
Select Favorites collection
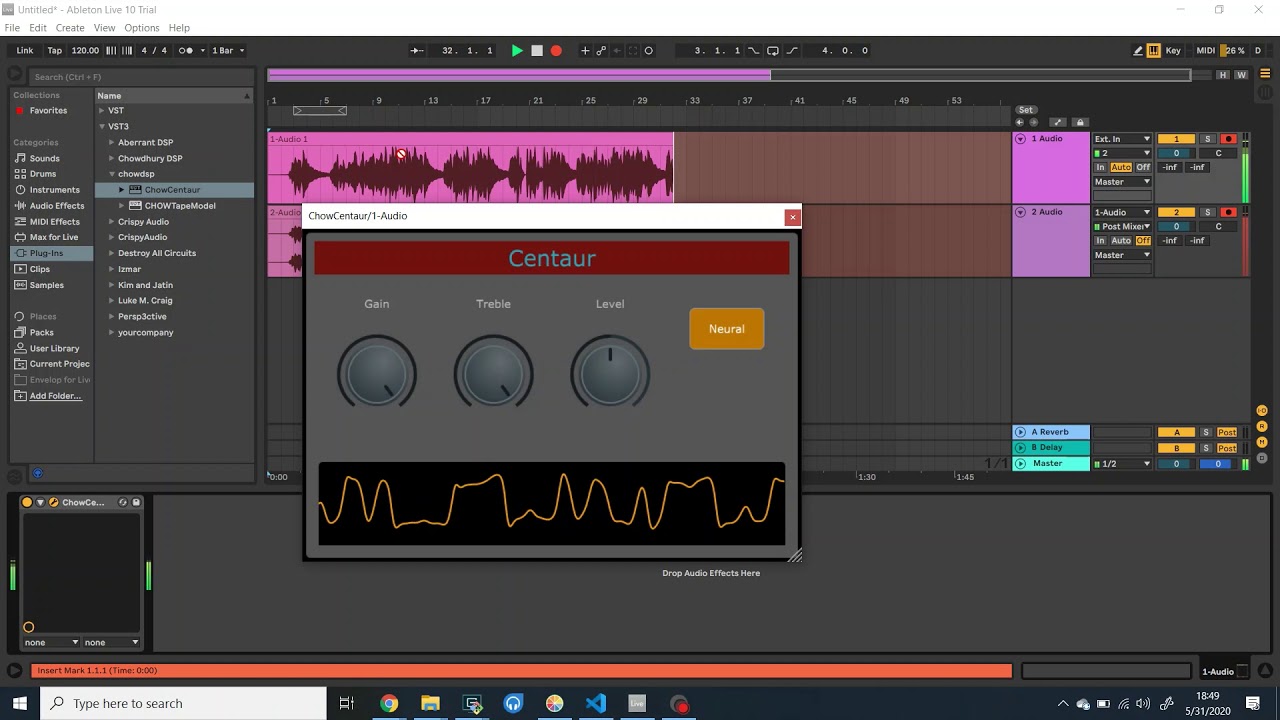48,111
